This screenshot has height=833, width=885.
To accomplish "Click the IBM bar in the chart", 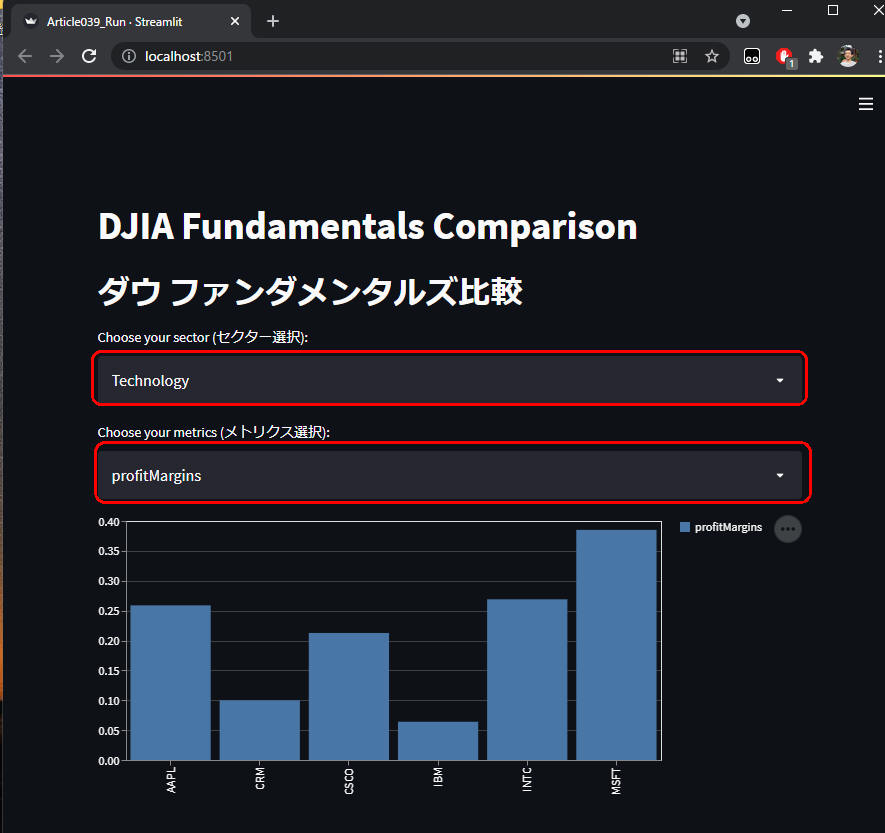I will point(438,740).
